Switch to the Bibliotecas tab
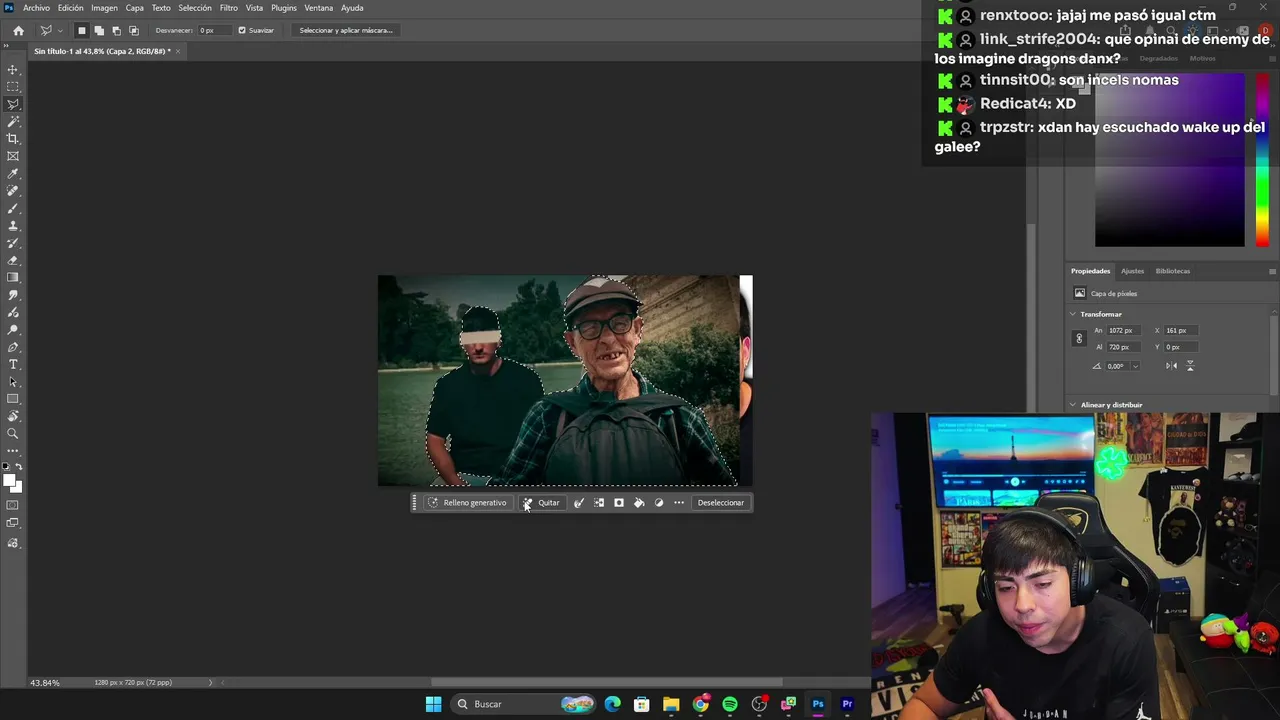This screenshot has height=720, width=1280. [x=1173, y=271]
